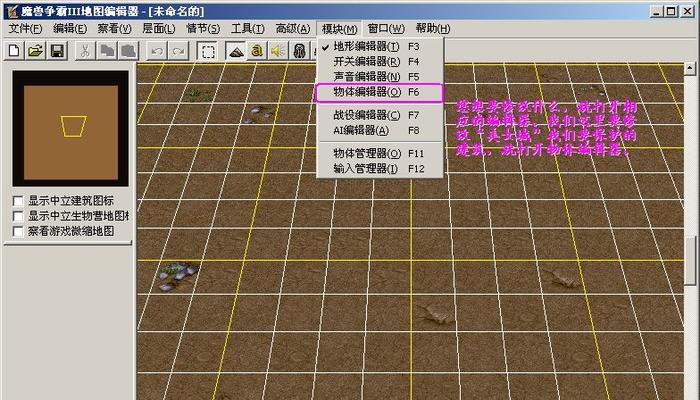Click the Copy toolbar icon
This screenshot has height=400, width=700.
(107, 51)
